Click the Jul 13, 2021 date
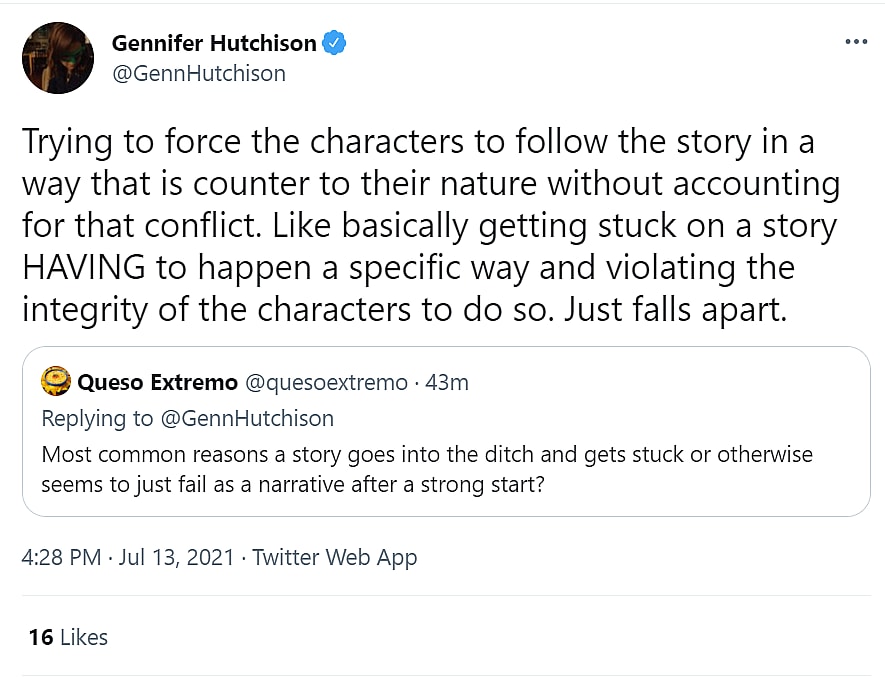The height and width of the screenshot is (677, 885). point(176,558)
